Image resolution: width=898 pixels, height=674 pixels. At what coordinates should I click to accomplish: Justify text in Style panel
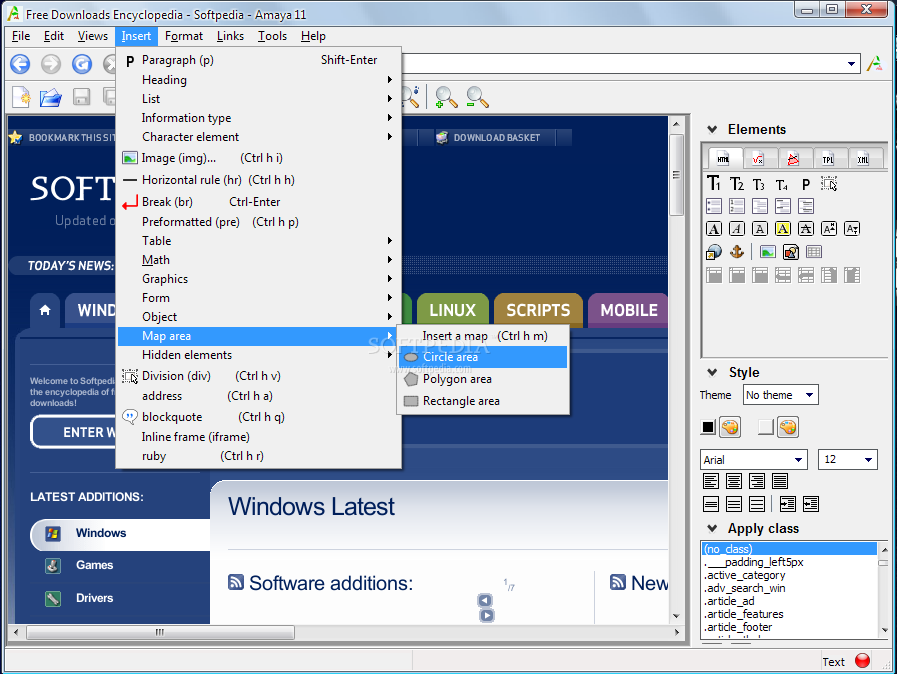(x=779, y=481)
